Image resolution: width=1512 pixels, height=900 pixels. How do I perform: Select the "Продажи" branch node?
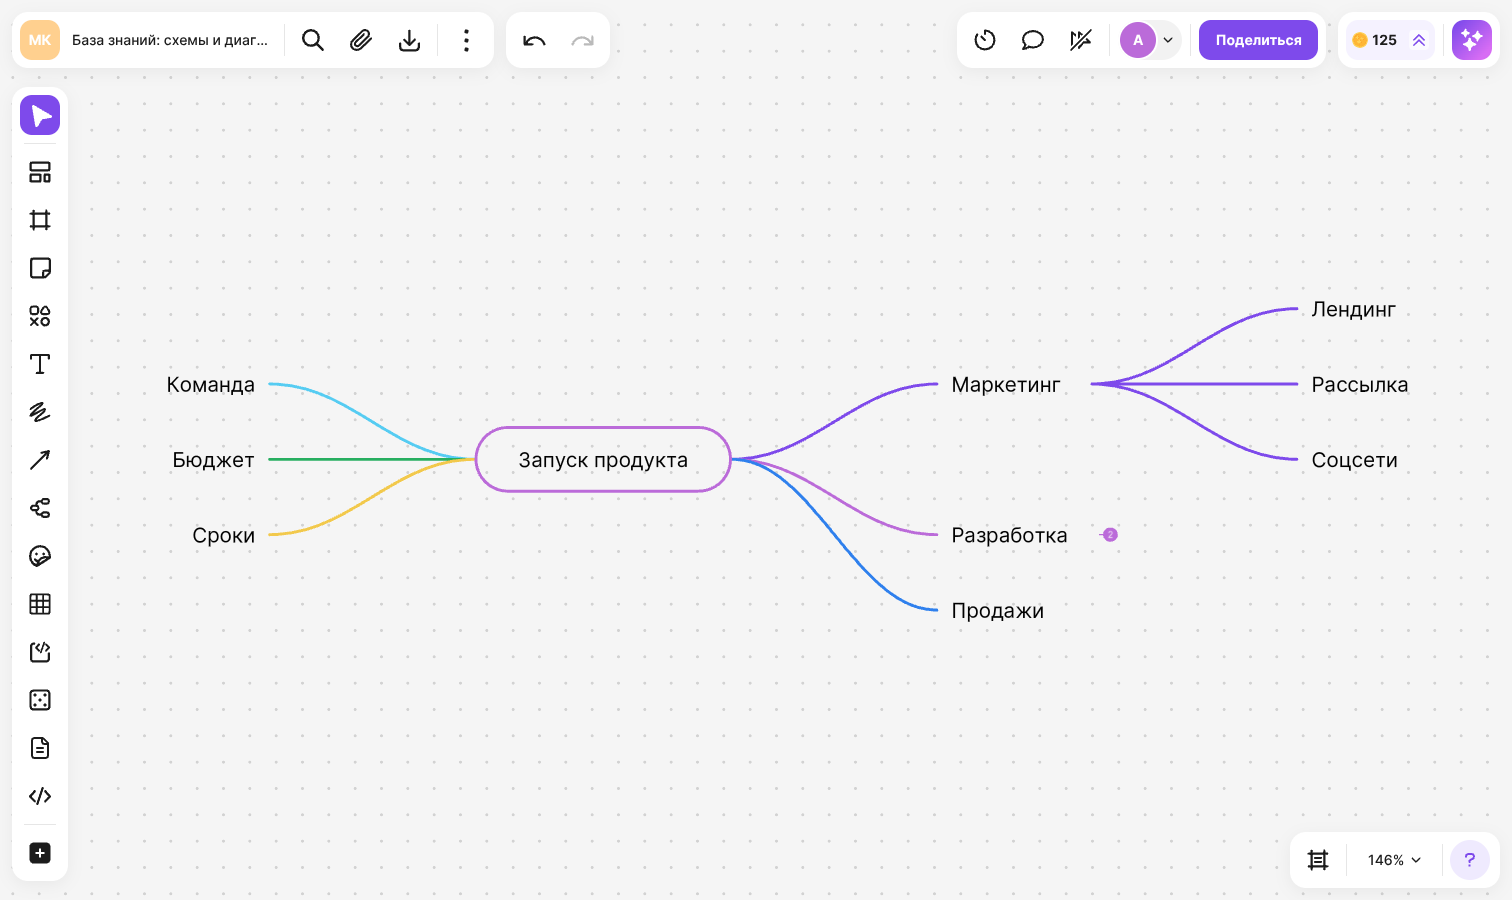click(998, 611)
